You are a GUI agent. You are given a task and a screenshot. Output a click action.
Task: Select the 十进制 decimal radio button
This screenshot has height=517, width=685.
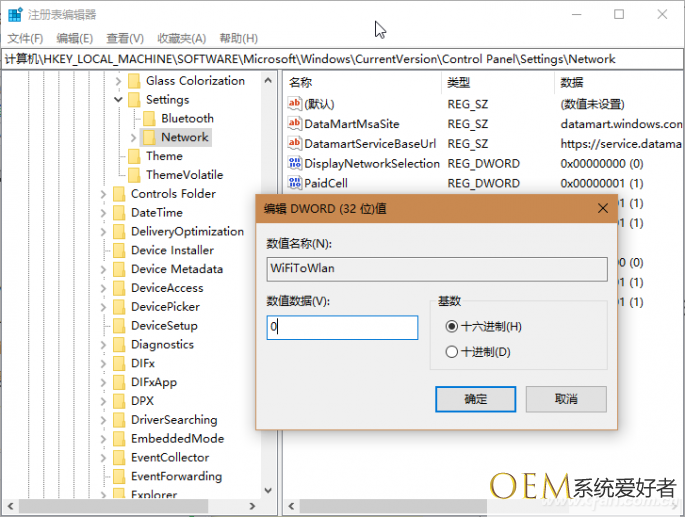pos(452,352)
